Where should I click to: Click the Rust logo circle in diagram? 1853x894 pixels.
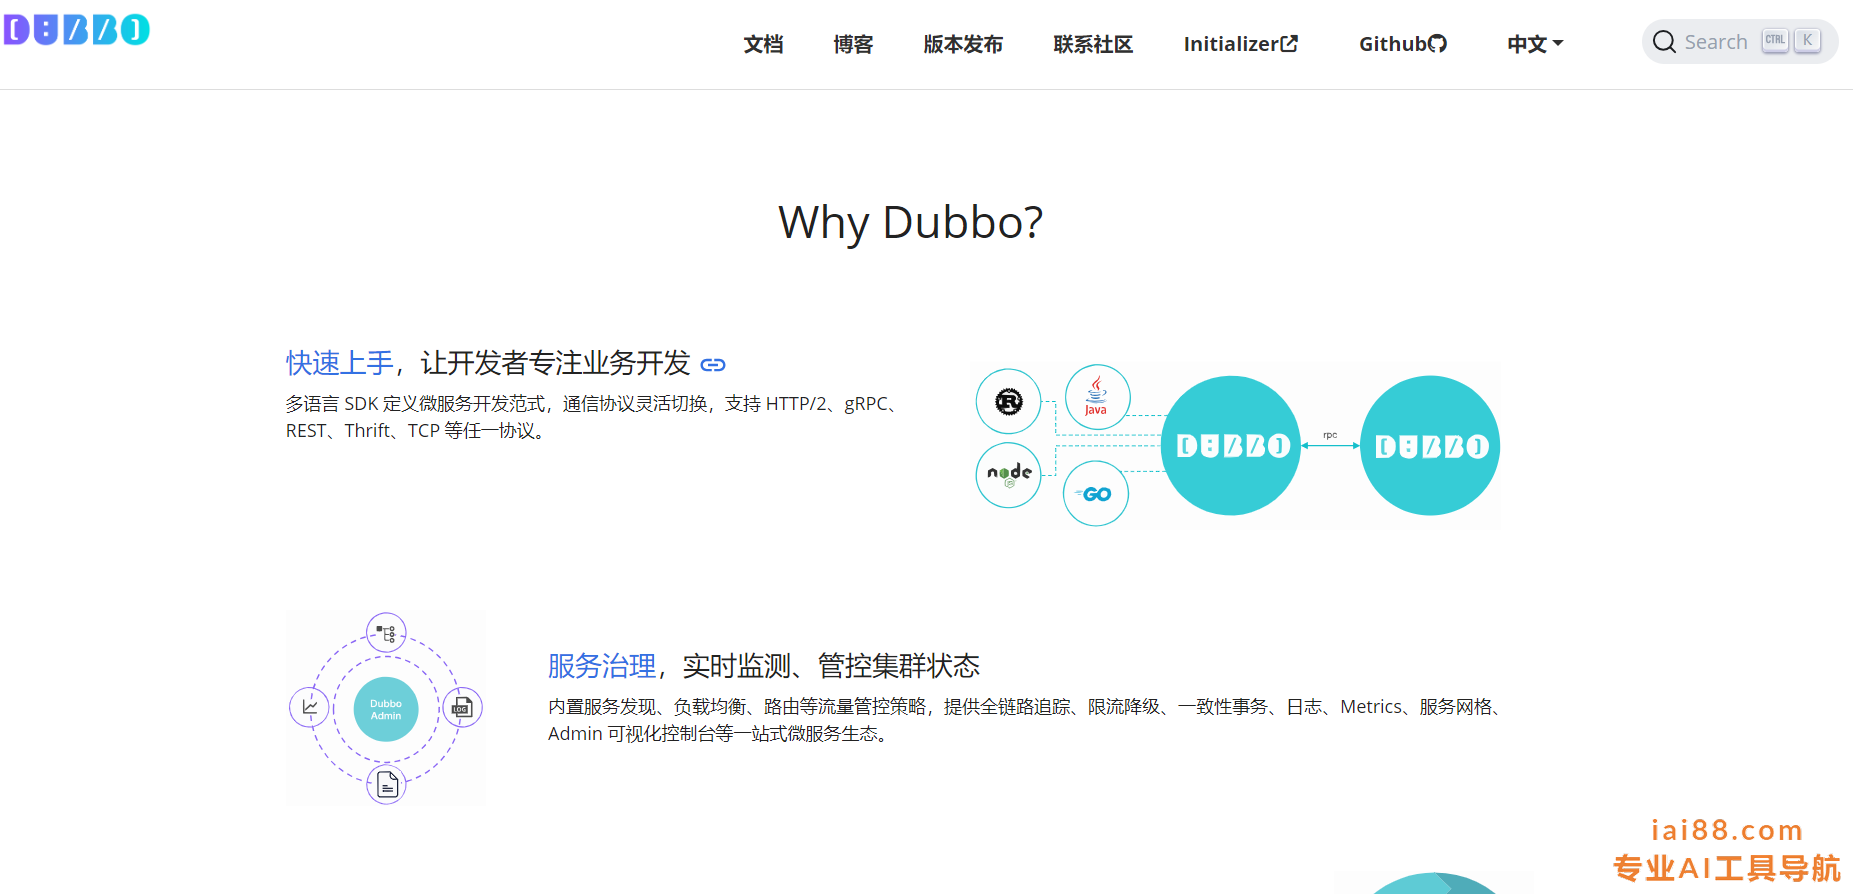click(1009, 402)
